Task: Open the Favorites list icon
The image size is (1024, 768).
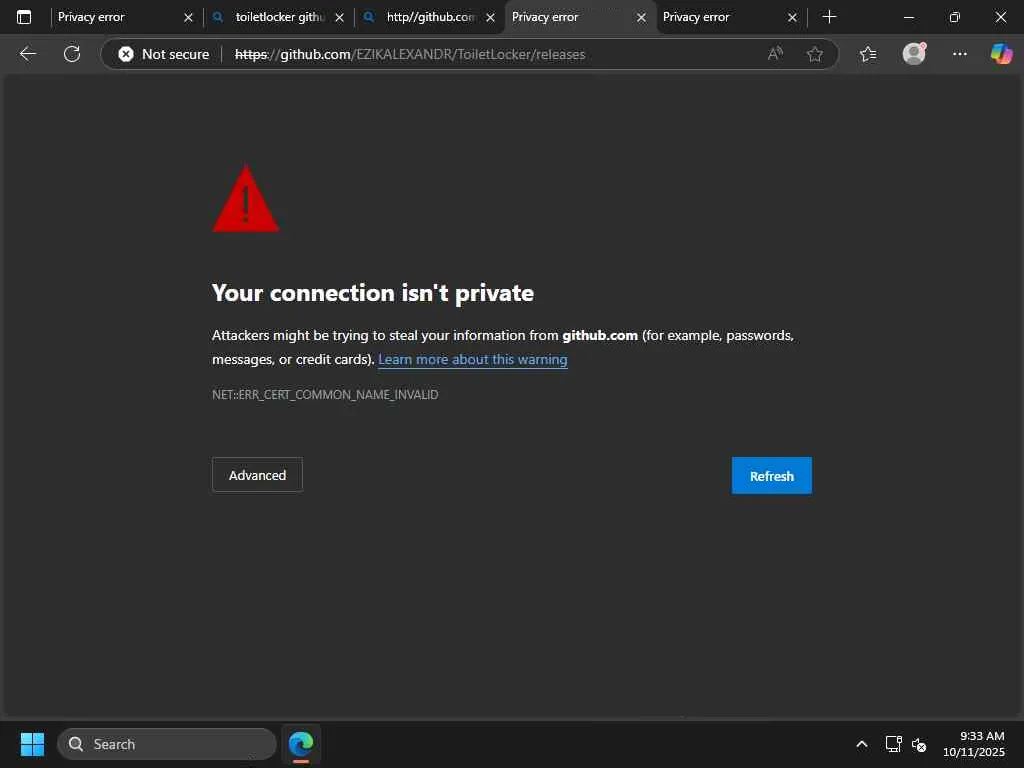Action: 868,54
